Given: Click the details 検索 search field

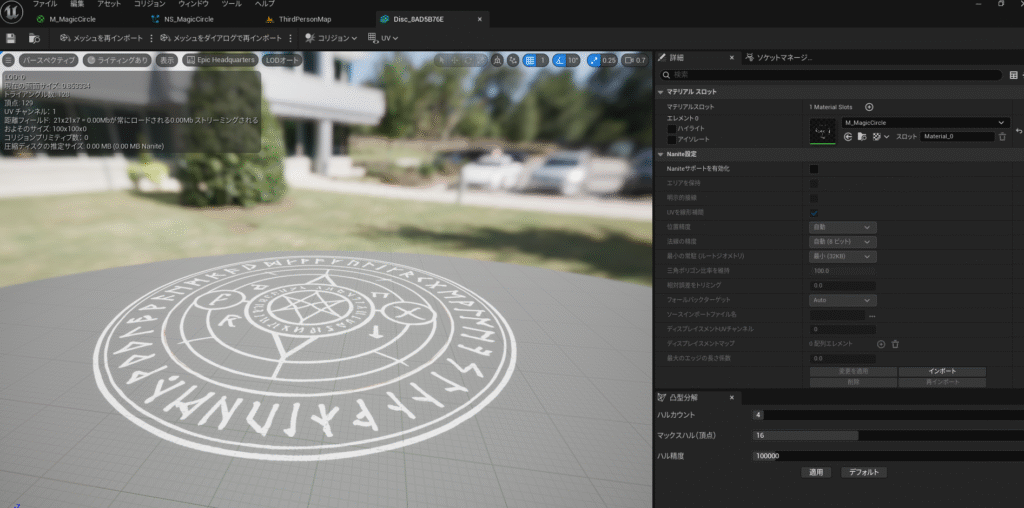Looking at the screenshot, I should tap(830, 75).
